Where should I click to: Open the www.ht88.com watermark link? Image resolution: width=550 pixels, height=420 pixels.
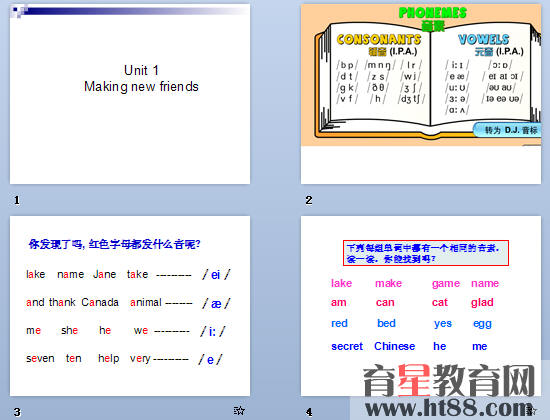[450, 408]
